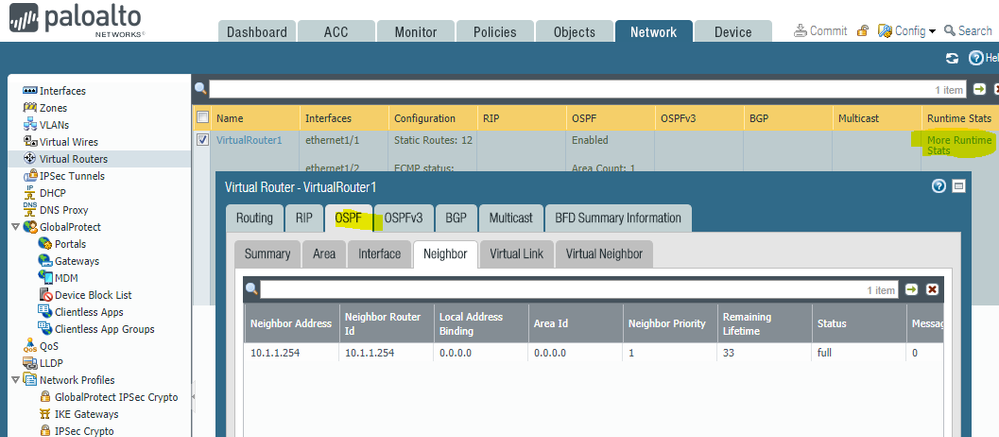The height and width of the screenshot is (437, 999).
Task: Open DHCP in the sidebar
Action: click(x=52, y=193)
